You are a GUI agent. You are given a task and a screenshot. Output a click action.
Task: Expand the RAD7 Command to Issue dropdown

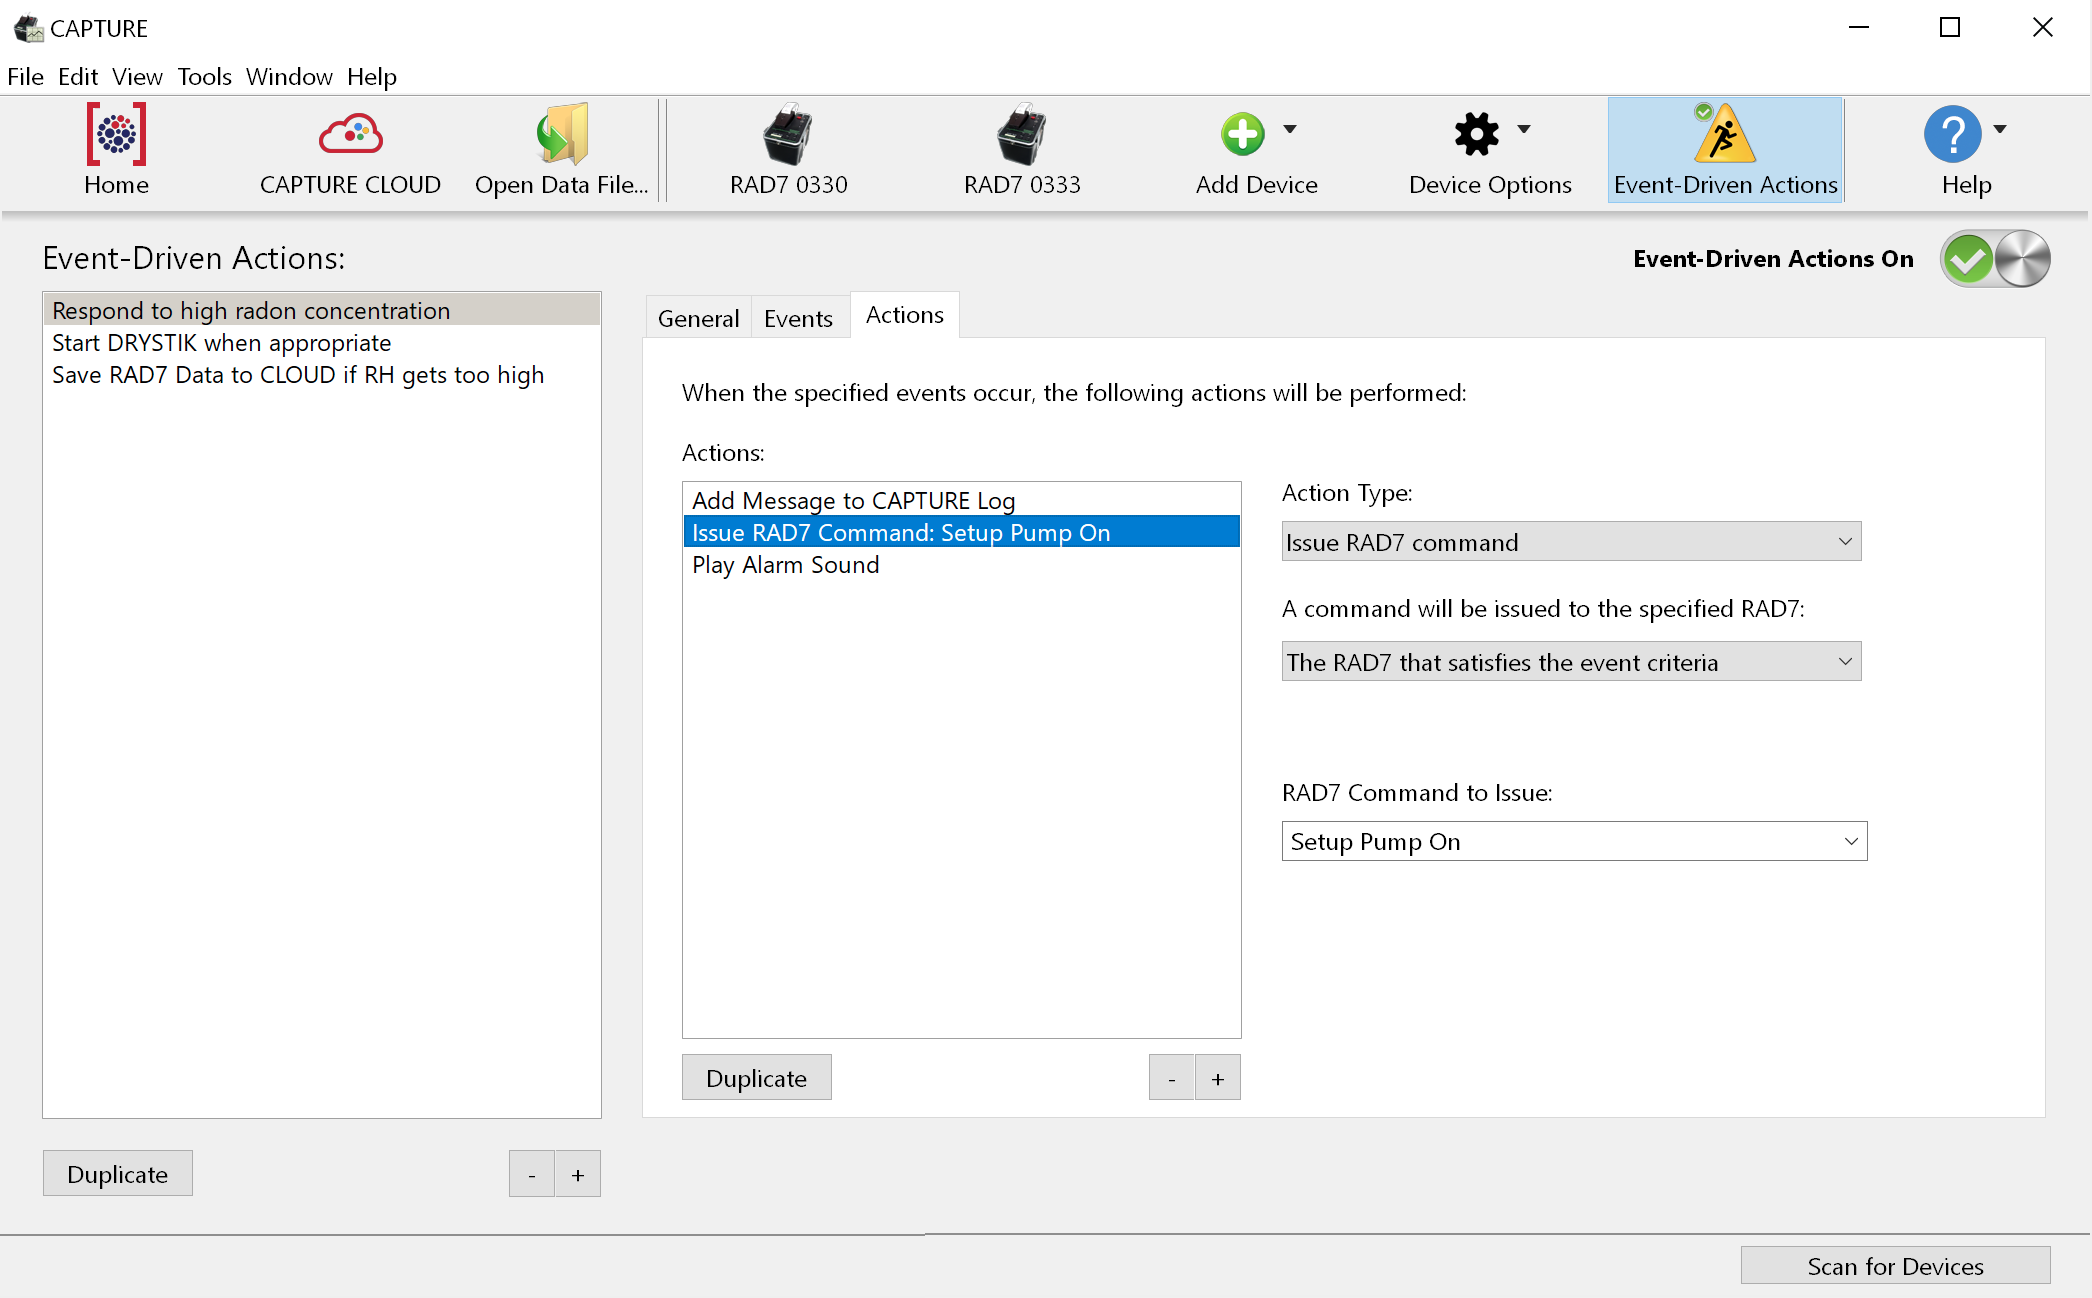tap(1573, 841)
